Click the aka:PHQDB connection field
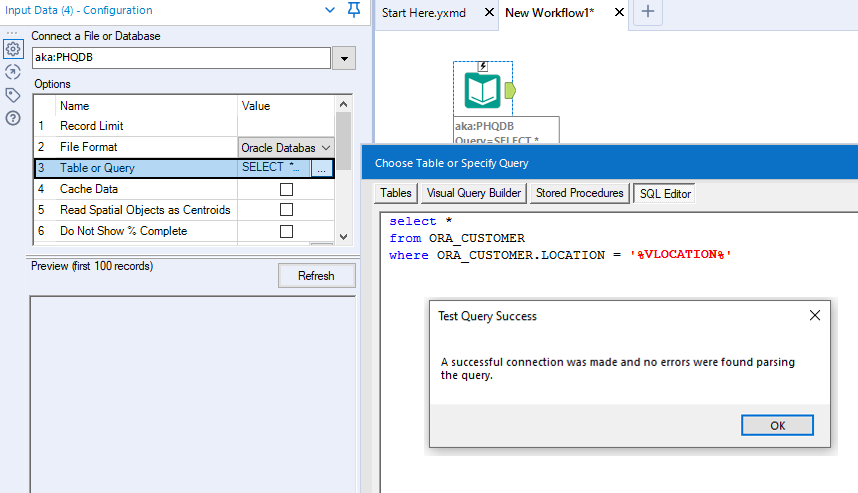 [182, 58]
